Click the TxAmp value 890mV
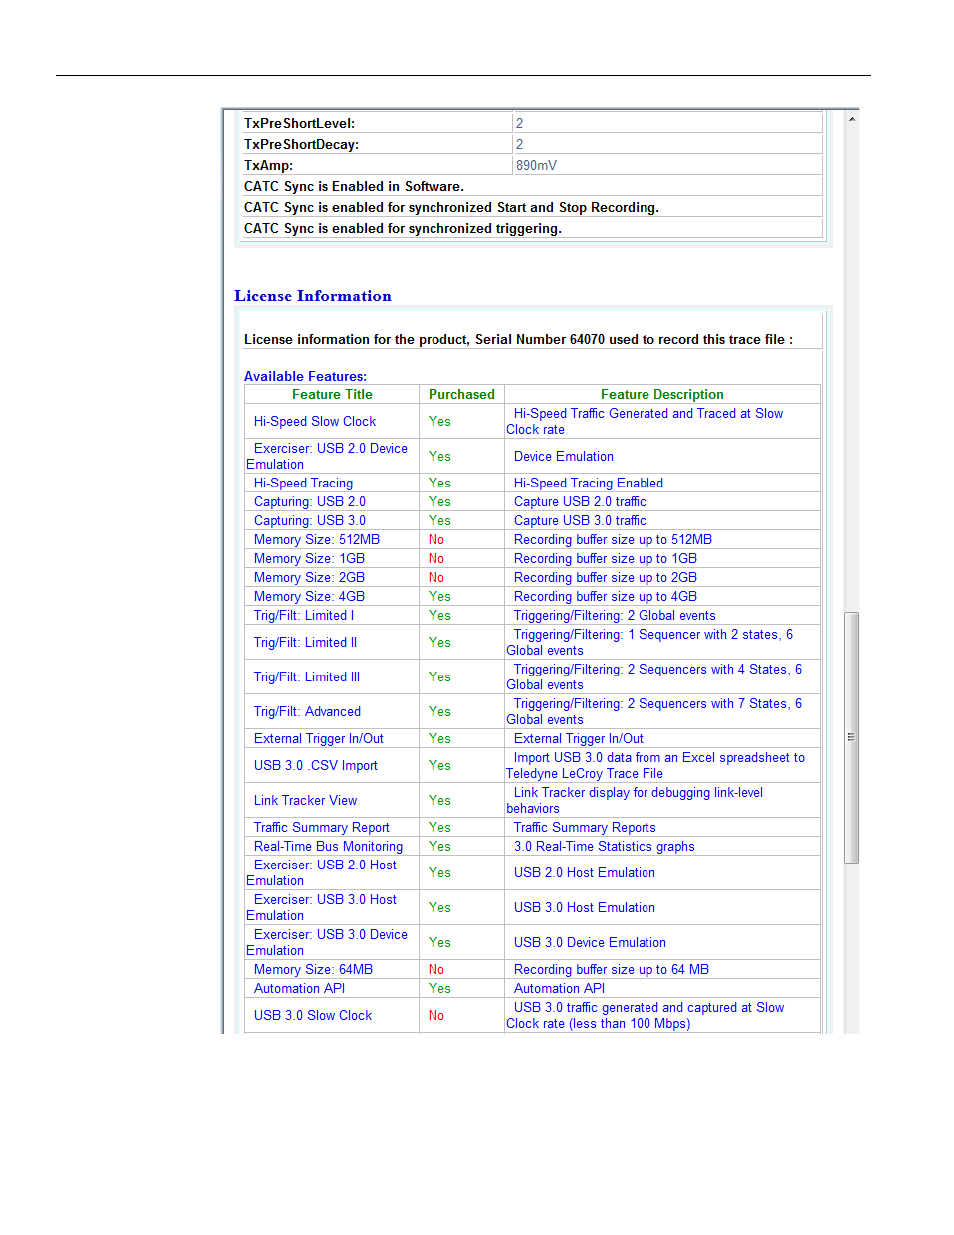This screenshot has height=1235, width=954. (536, 166)
